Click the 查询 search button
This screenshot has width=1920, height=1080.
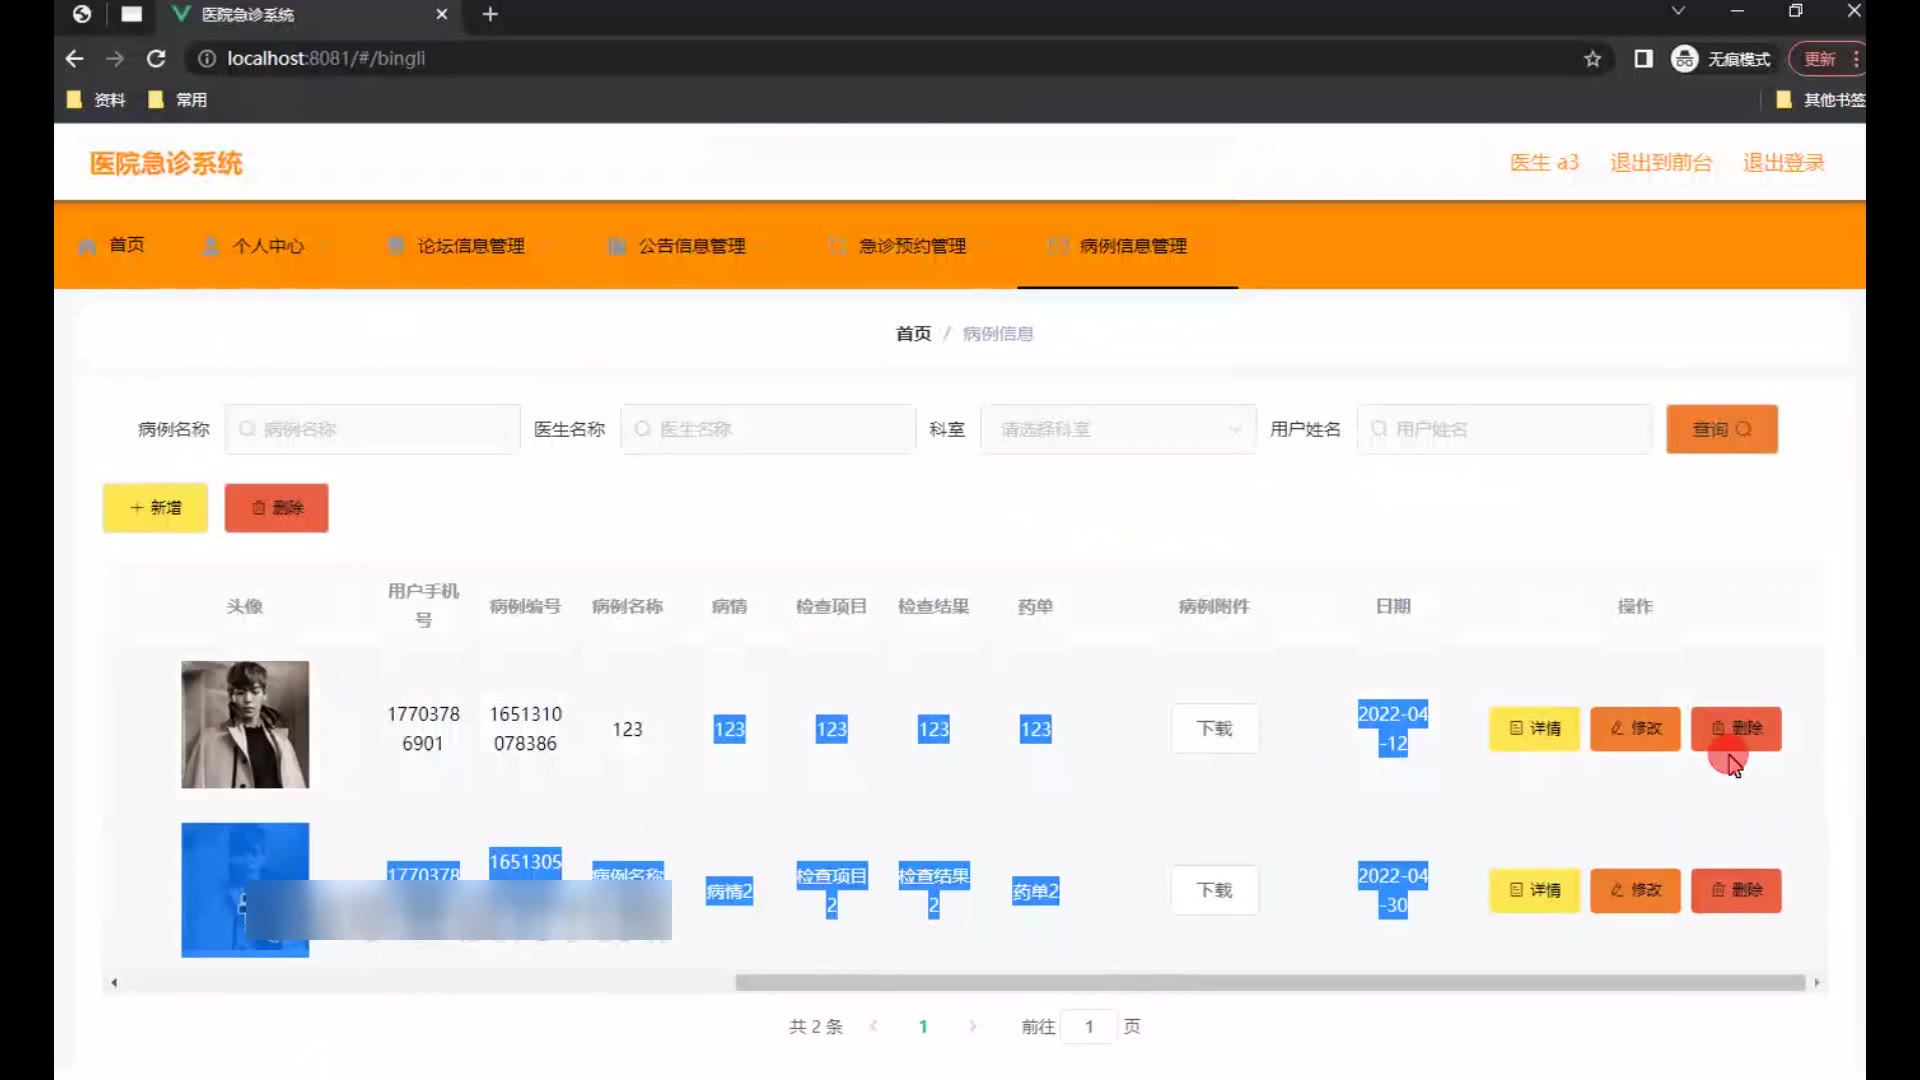[x=1721, y=429]
